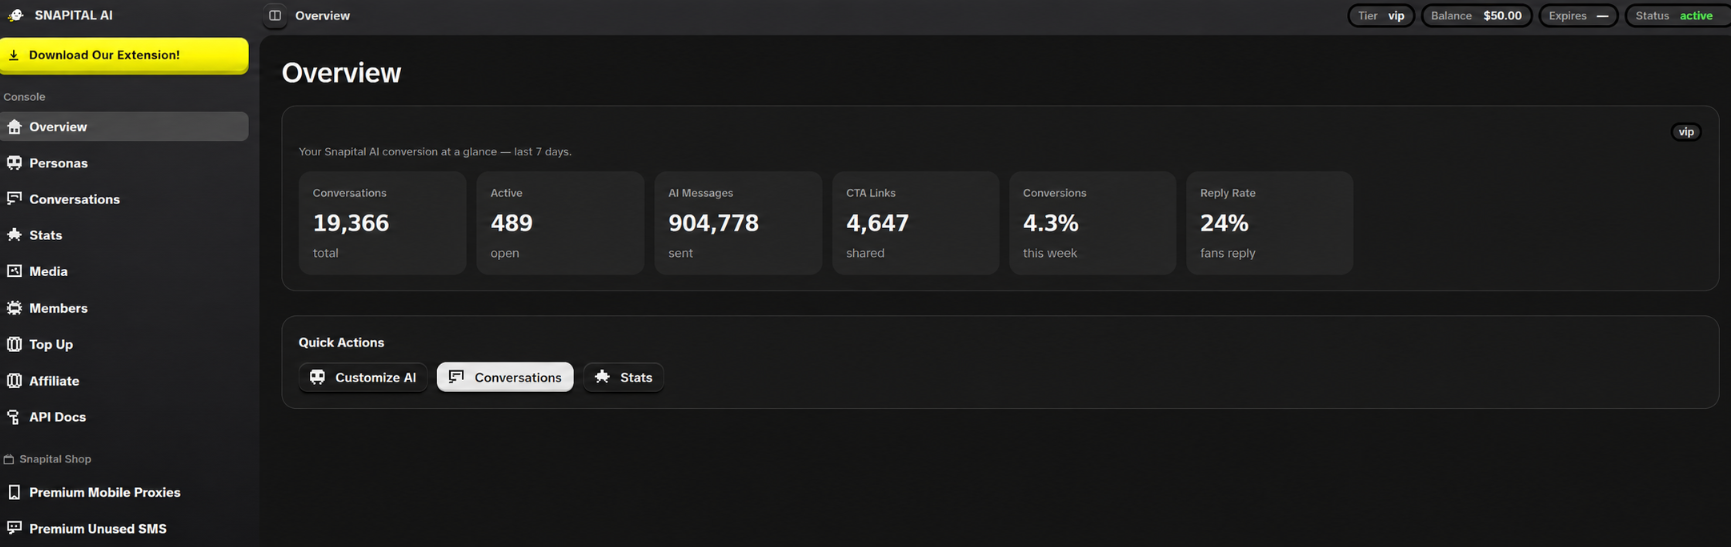The image size is (1731, 547).
Task: Click the SNAPITAL AI brand name
Action: tap(73, 16)
